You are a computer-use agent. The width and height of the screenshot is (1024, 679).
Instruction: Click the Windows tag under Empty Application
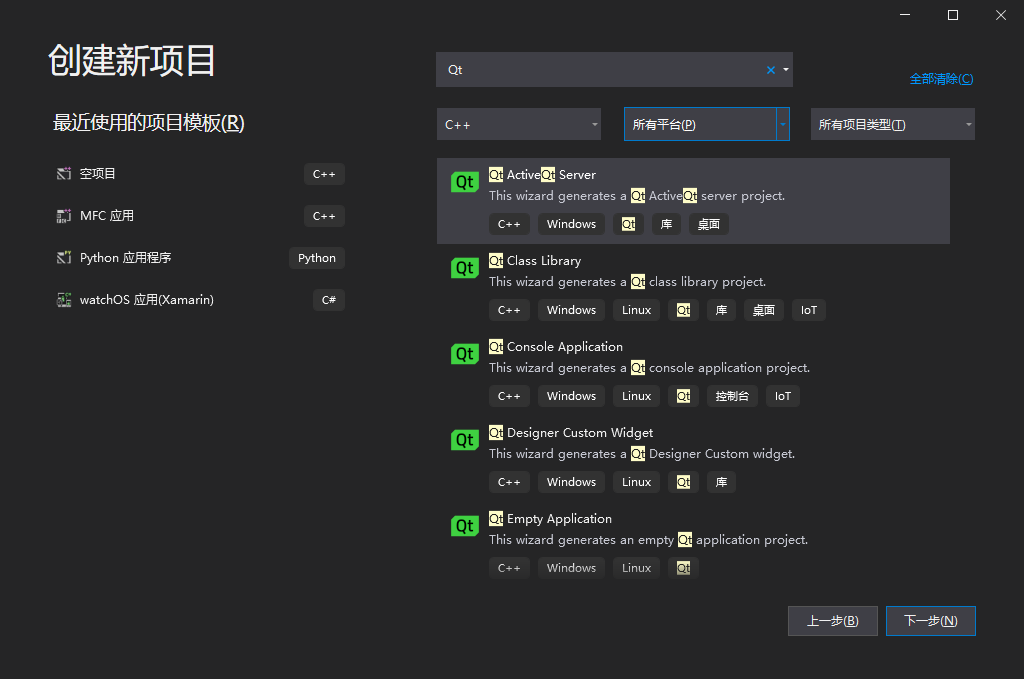[571, 568]
